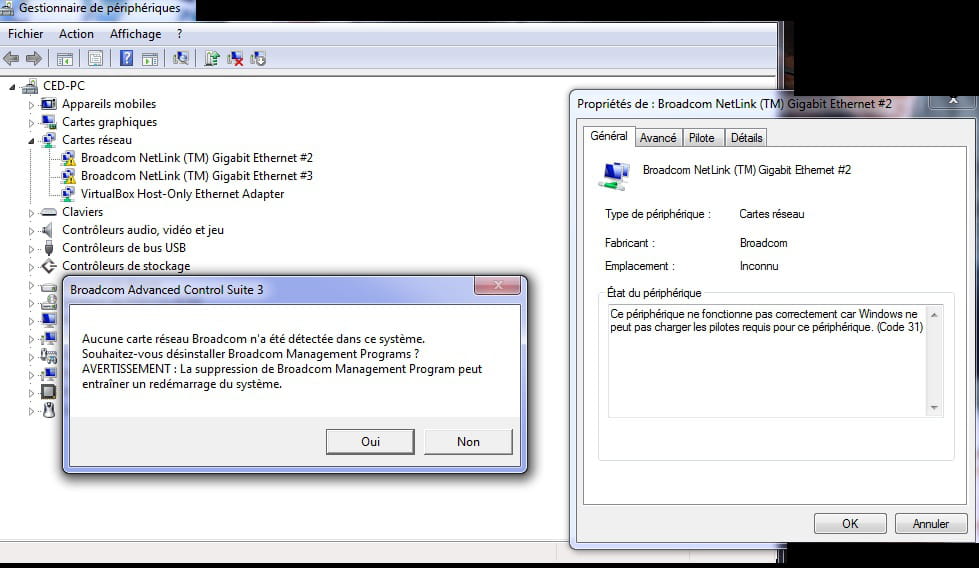The height and width of the screenshot is (568, 979).
Task: Open the Action menu
Action: (76, 34)
